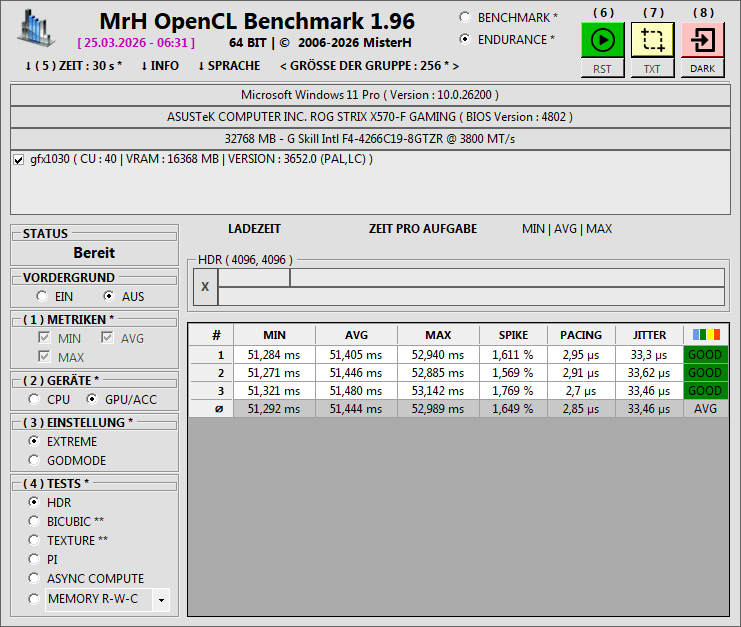The image size is (741, 627).
Task: Click the date stamp 25.03.2026 - 06:31
Action: (136, 43)
